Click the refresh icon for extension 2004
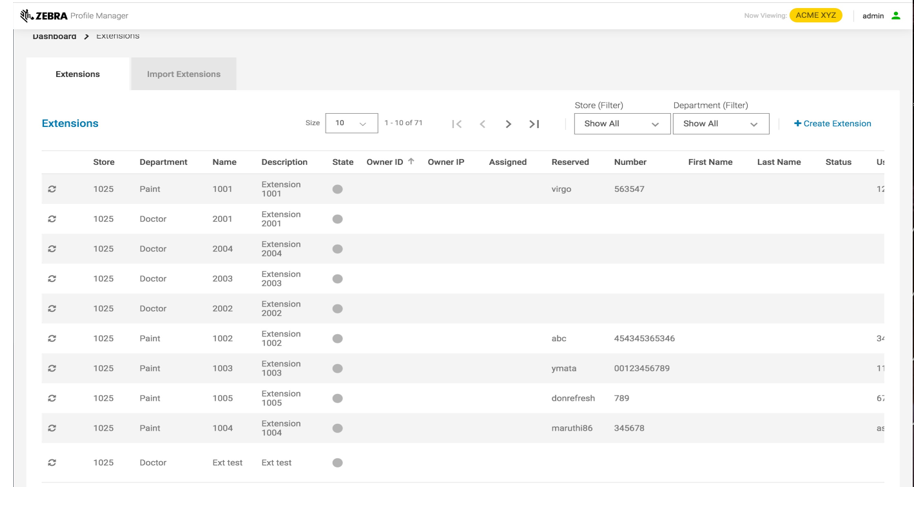Viewport: 917px width, 507px height. click(52, 249)
